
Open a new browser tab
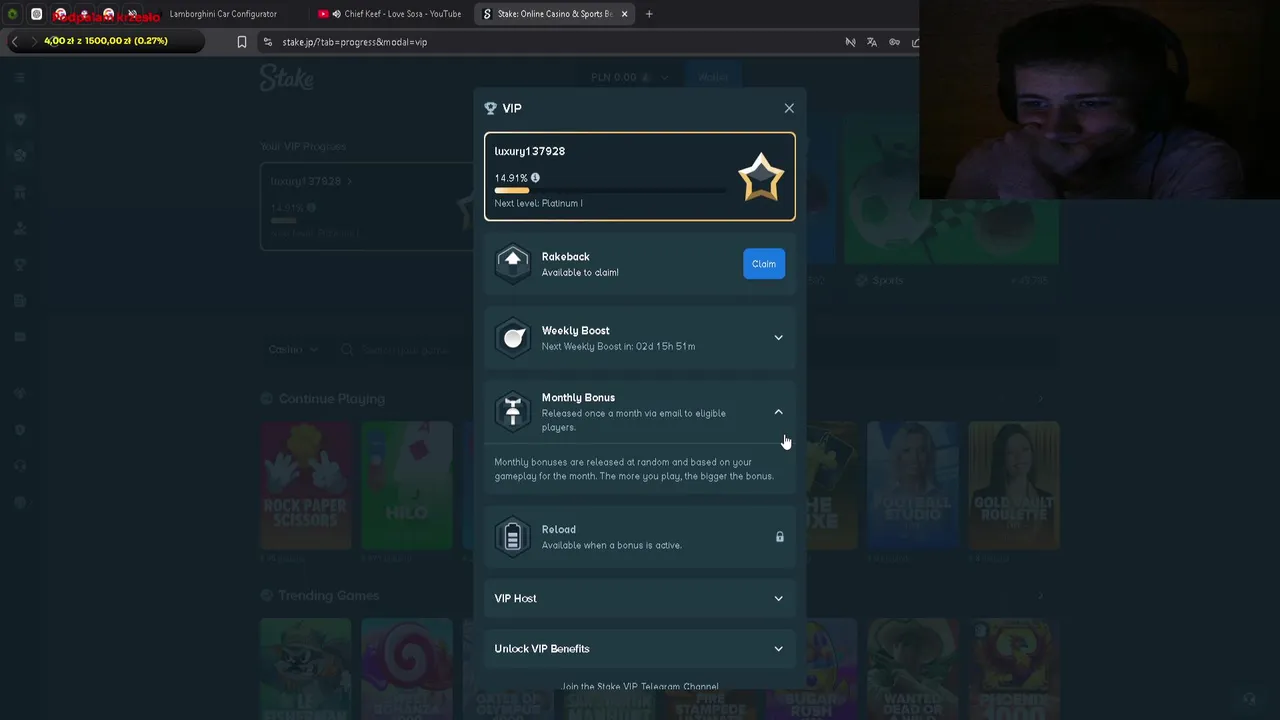coord(649,14)
